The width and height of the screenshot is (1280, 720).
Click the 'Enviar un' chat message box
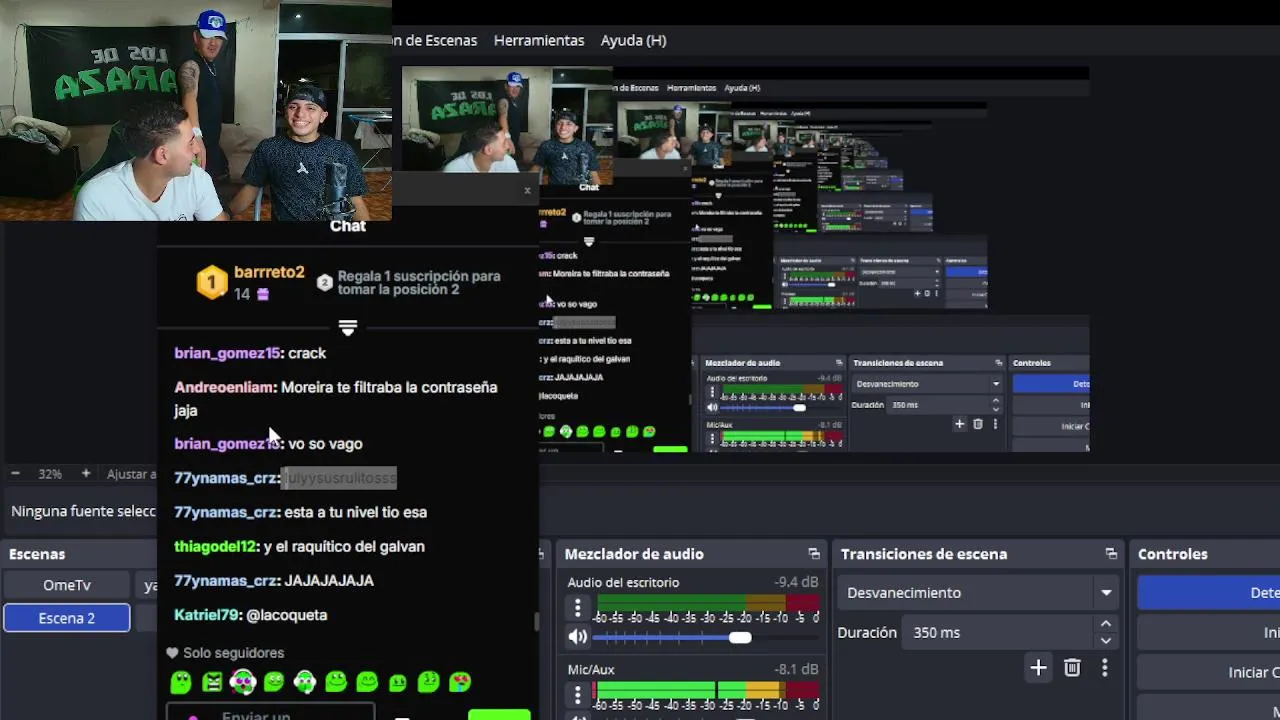(x=270, y=713)
